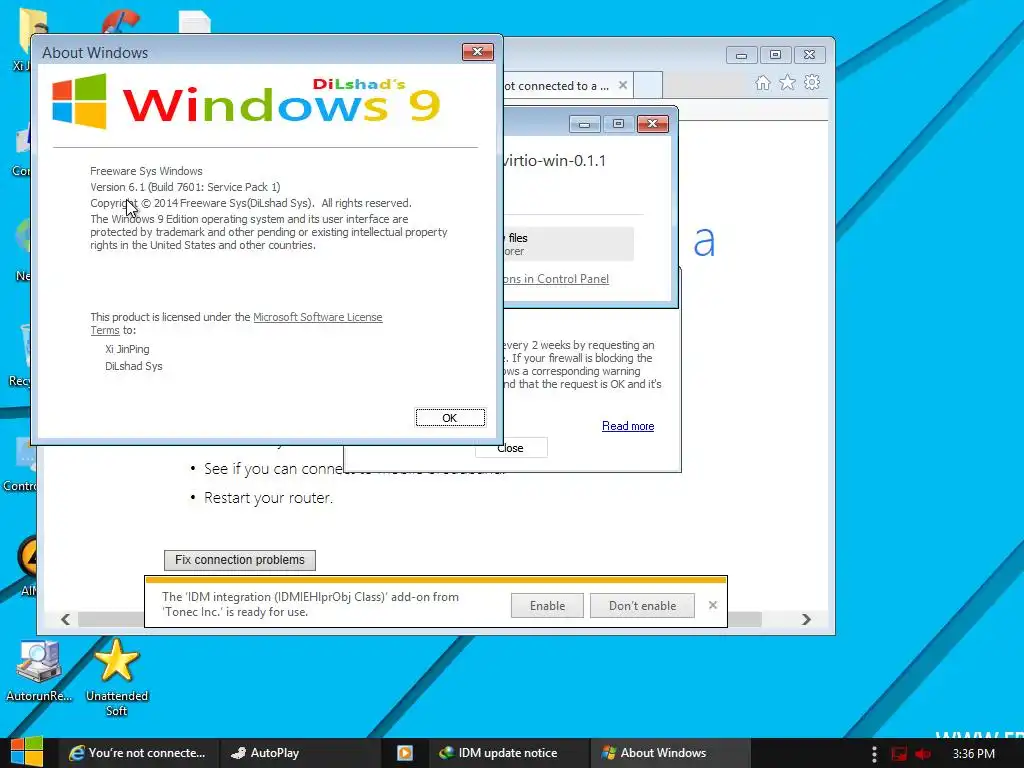Close the 'not connected to a...' browser tab
The height and width of the screenshot is (768, 1024).
tap(623, 86)
